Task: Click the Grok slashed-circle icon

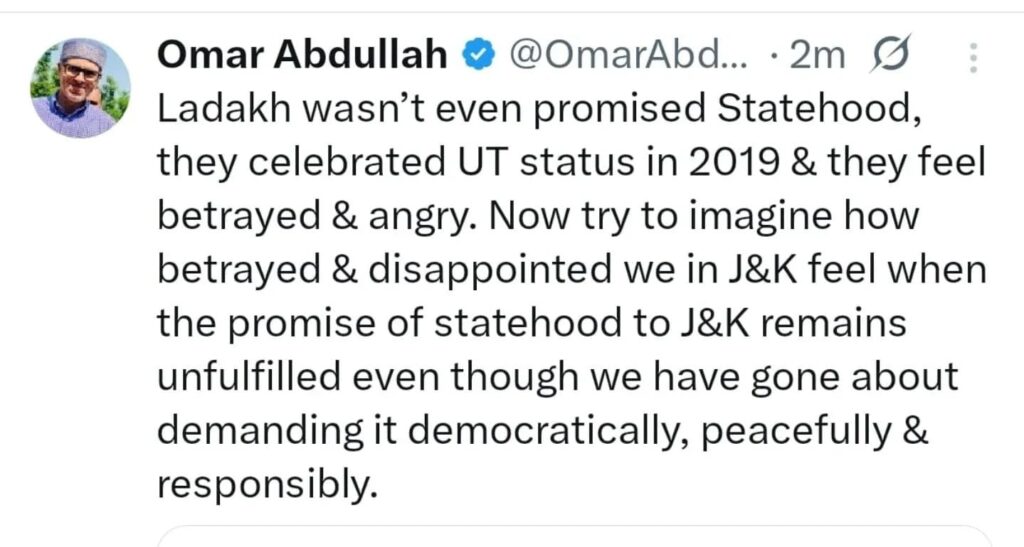Action: 885,58
